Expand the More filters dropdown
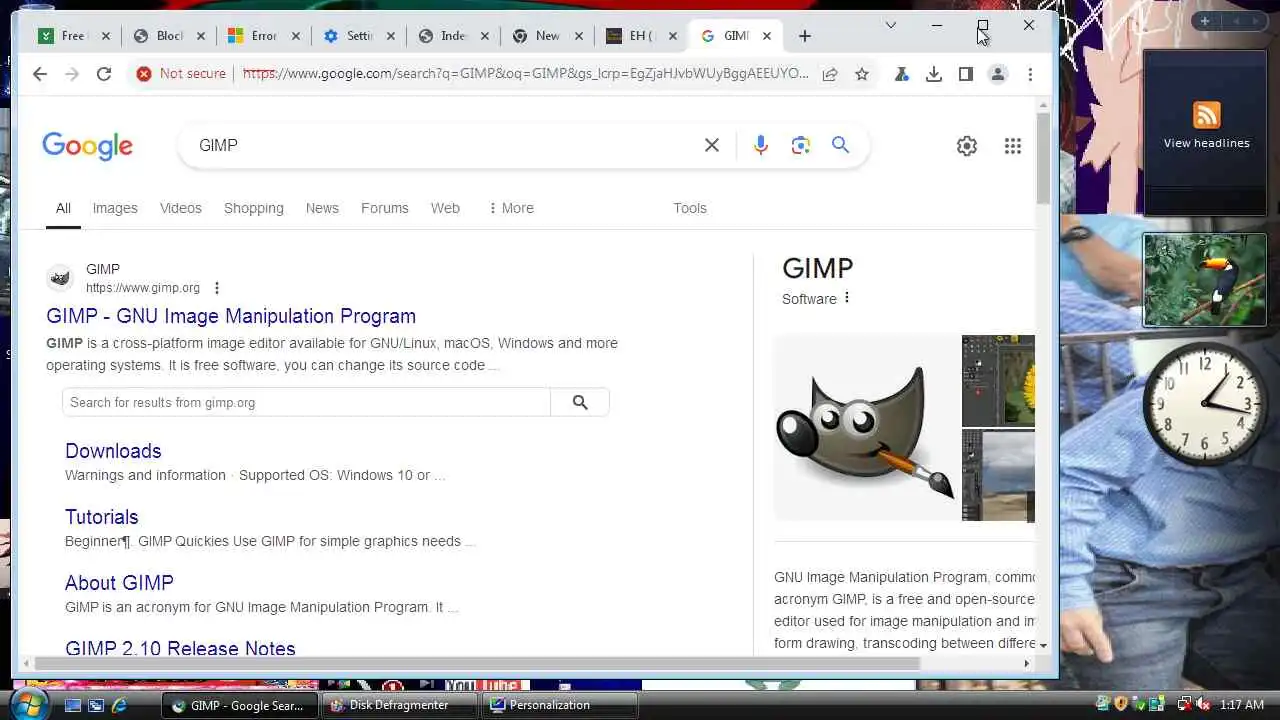 pos(511,208)
